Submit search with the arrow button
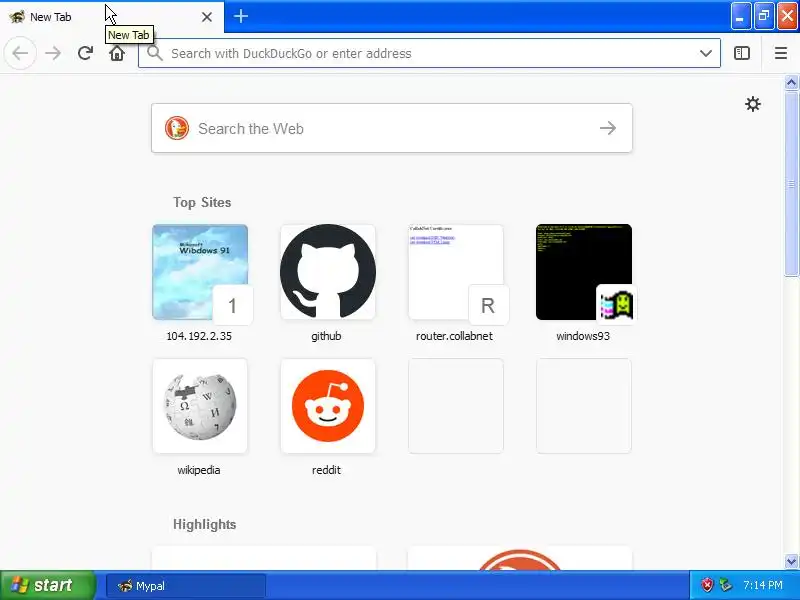800x600 pixels. (608, 128)
